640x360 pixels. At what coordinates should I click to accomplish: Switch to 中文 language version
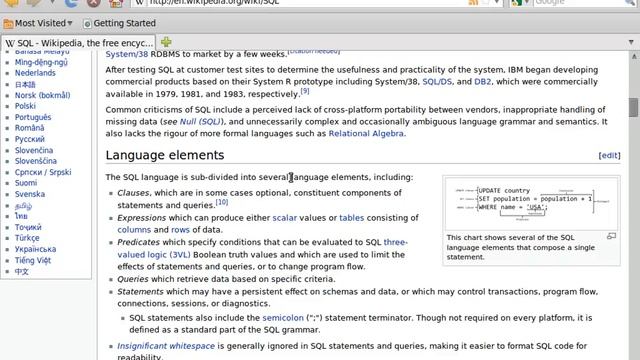coord(22,272)
